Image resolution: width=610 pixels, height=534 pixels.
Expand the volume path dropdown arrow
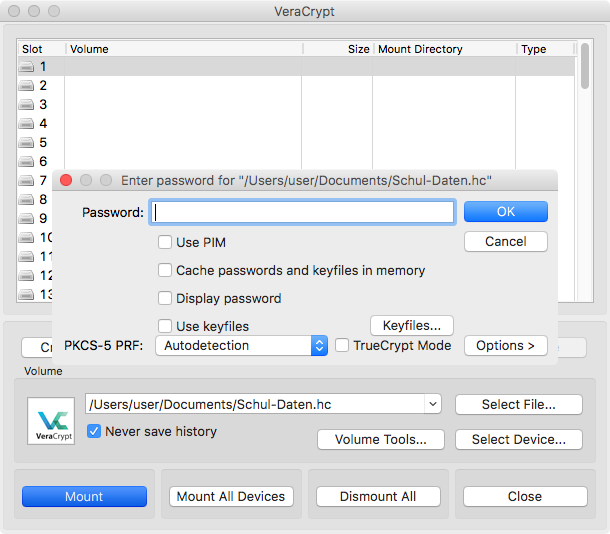pos(432,404)
